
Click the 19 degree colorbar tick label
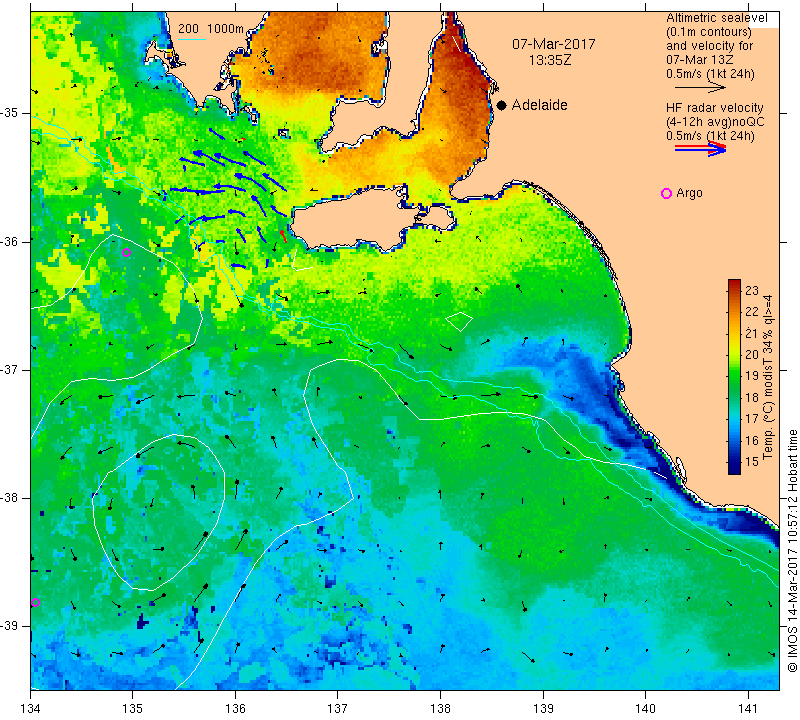click(x=752, y=376)
